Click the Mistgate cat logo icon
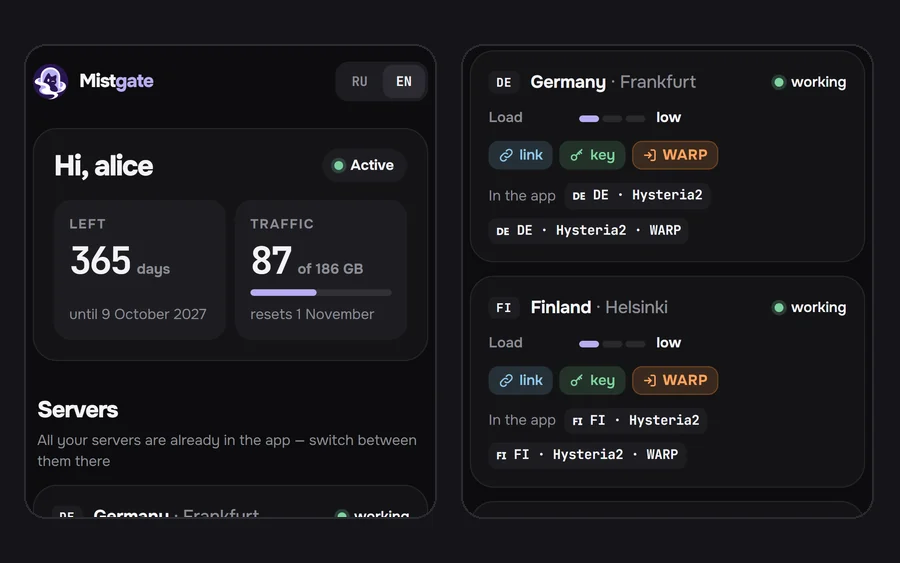The height and width of the screenshot is (563, 900). (51, 81)
